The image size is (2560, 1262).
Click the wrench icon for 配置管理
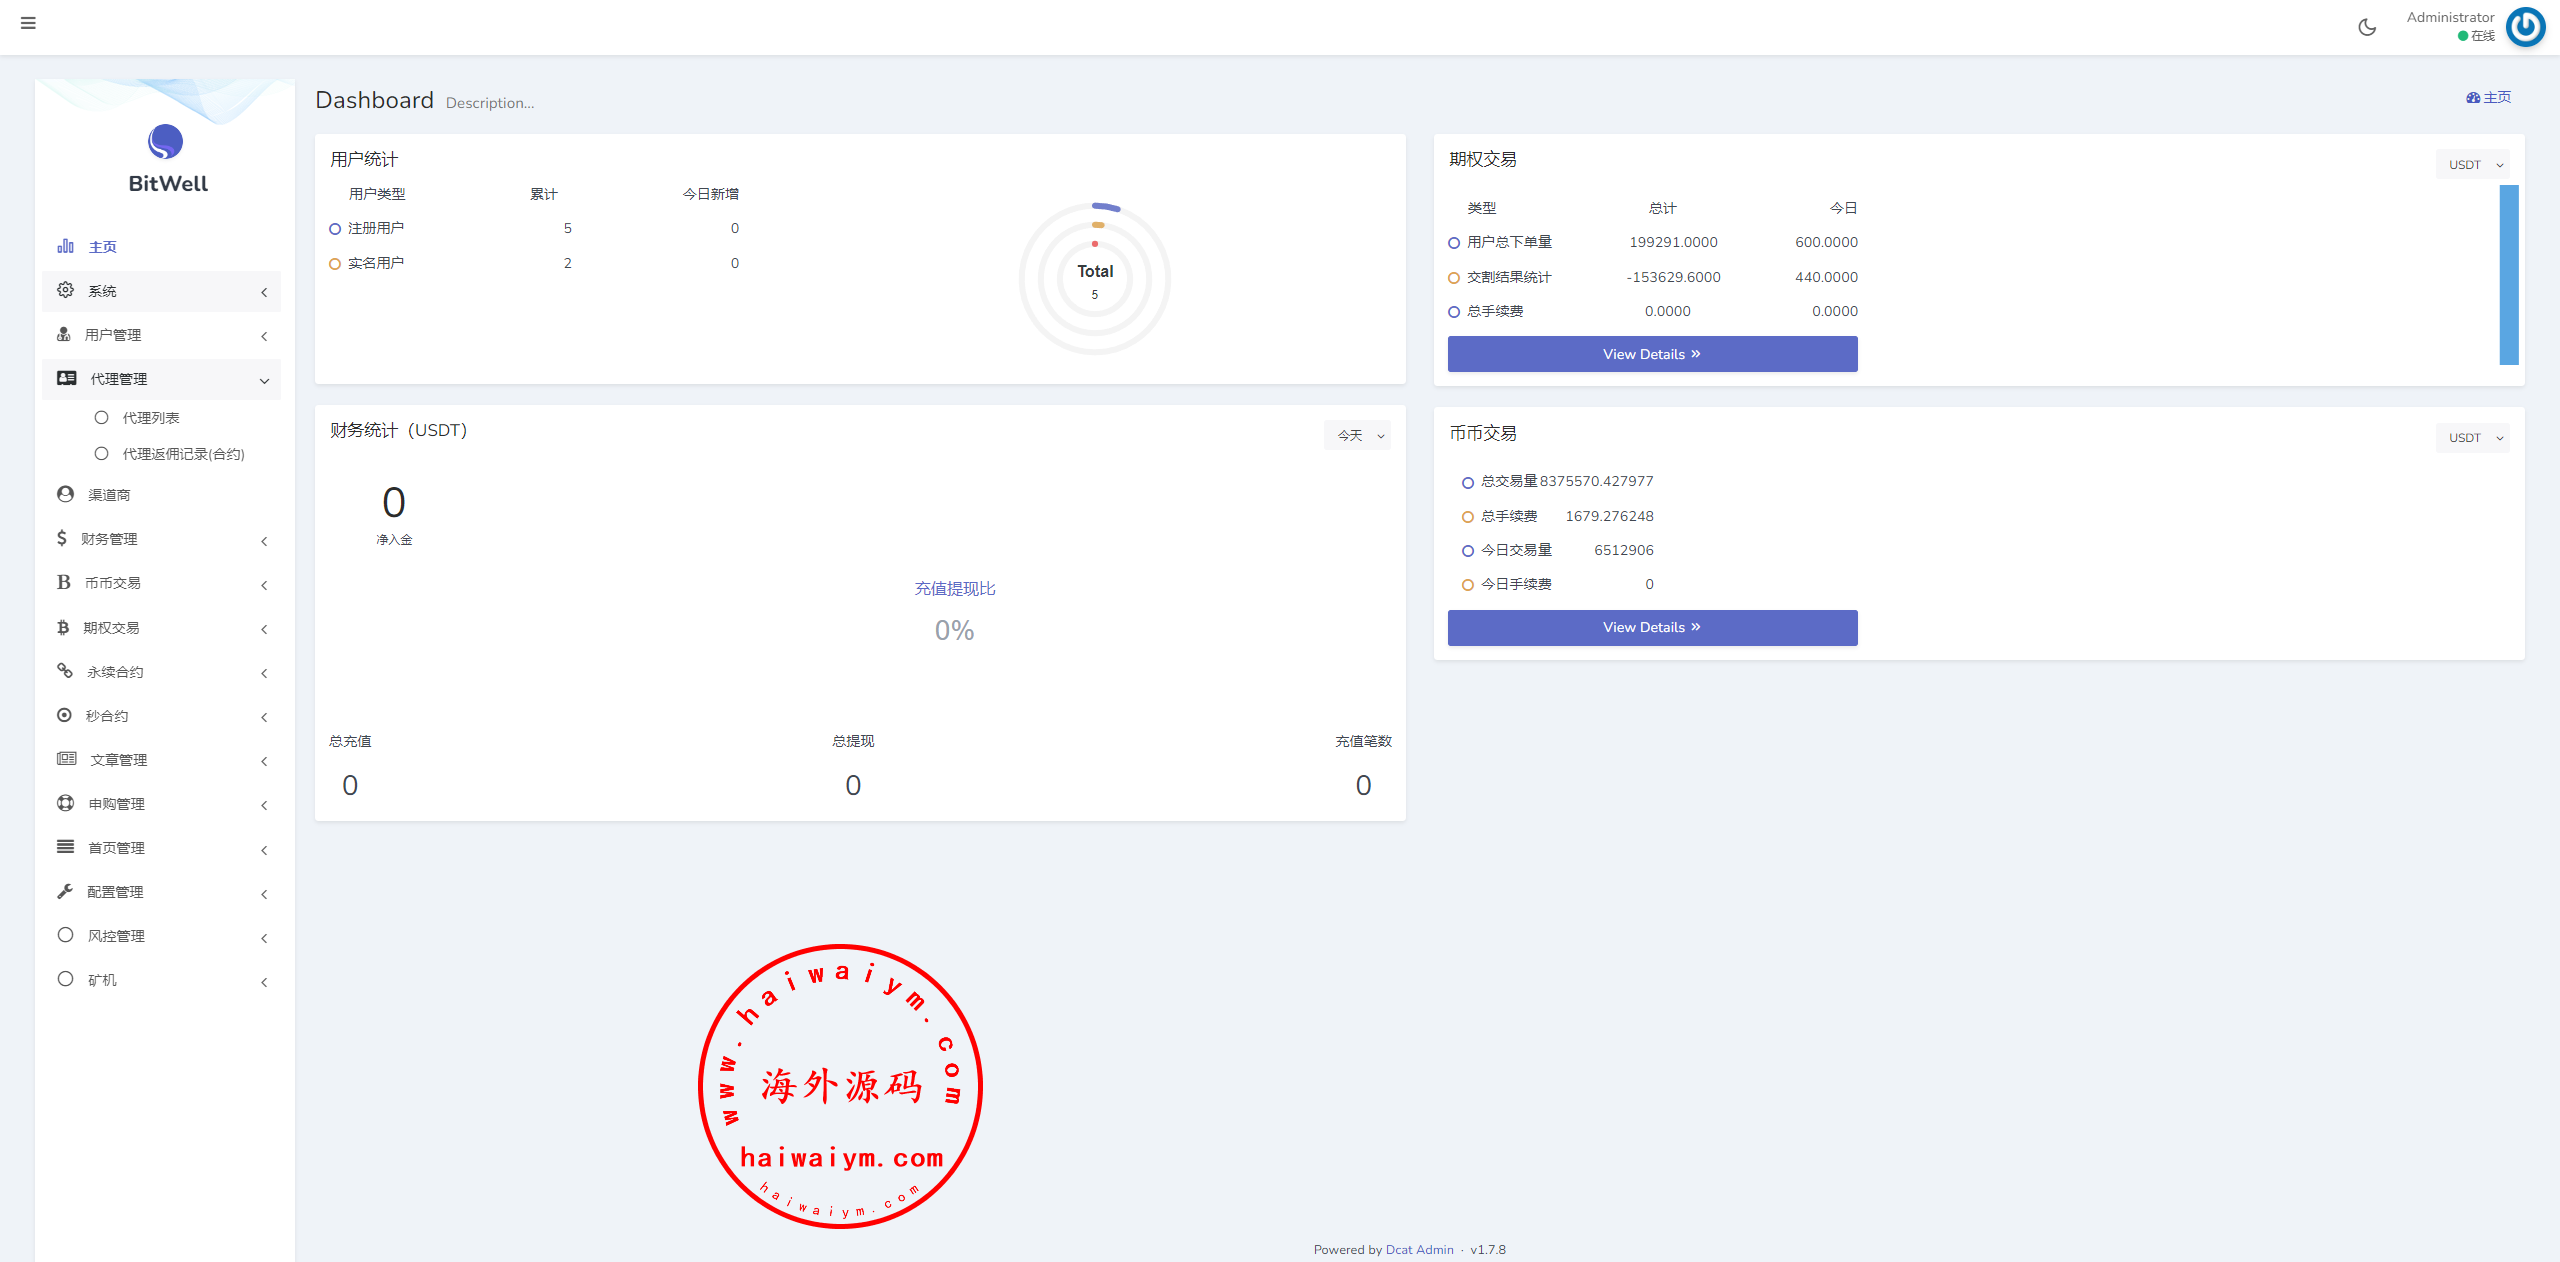[65, 891]
